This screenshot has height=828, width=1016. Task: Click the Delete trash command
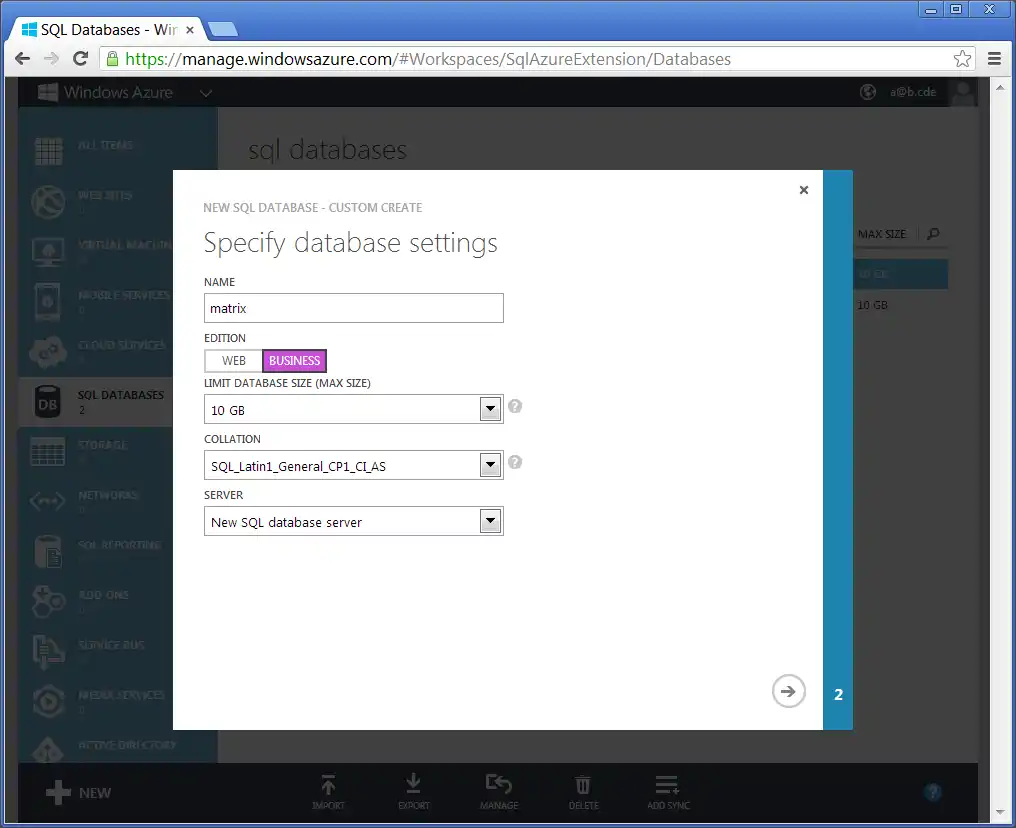pyautogui.click(x=583, y=792)
